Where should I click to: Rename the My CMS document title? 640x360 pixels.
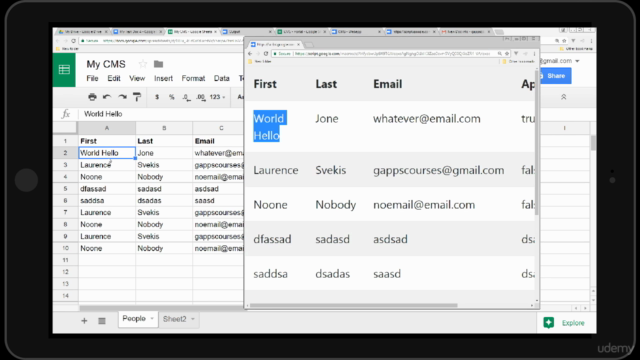click(106, 64)
